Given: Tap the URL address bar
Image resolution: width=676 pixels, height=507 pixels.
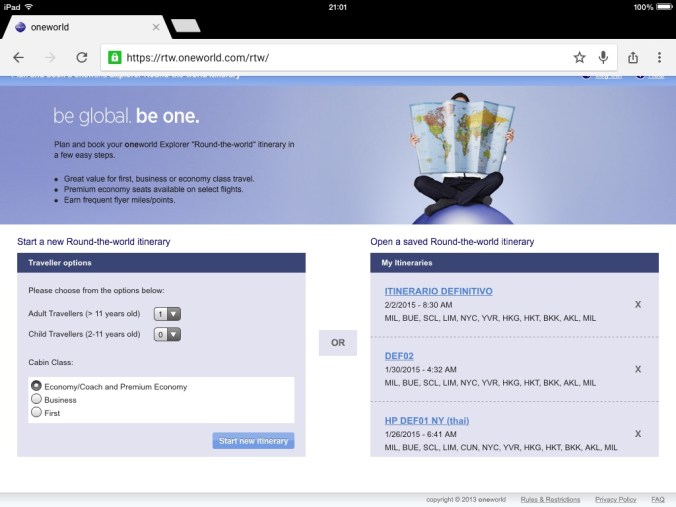Looking at the screenshot, I should [x=340, y=57].
